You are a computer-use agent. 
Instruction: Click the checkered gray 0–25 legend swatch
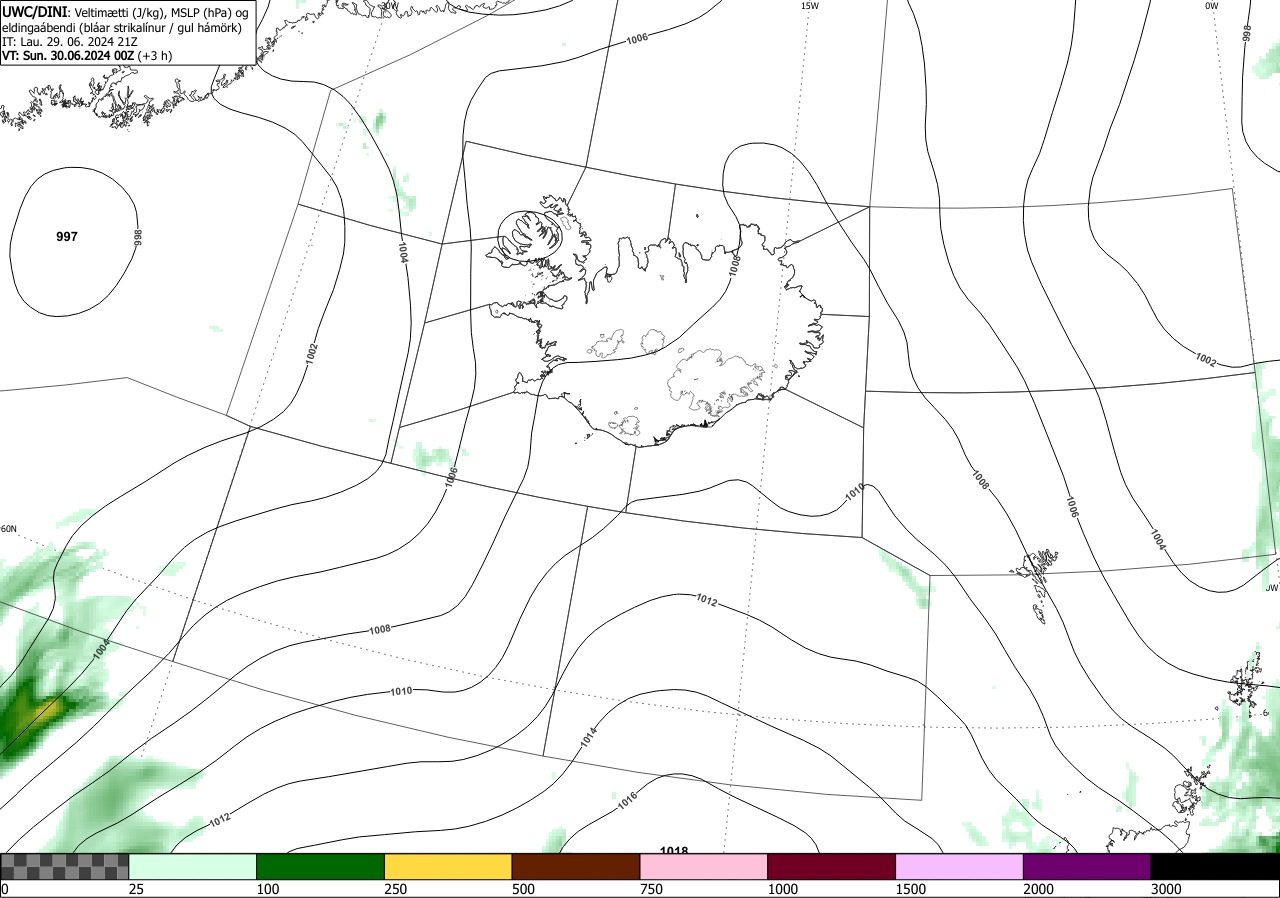[65, 866]
